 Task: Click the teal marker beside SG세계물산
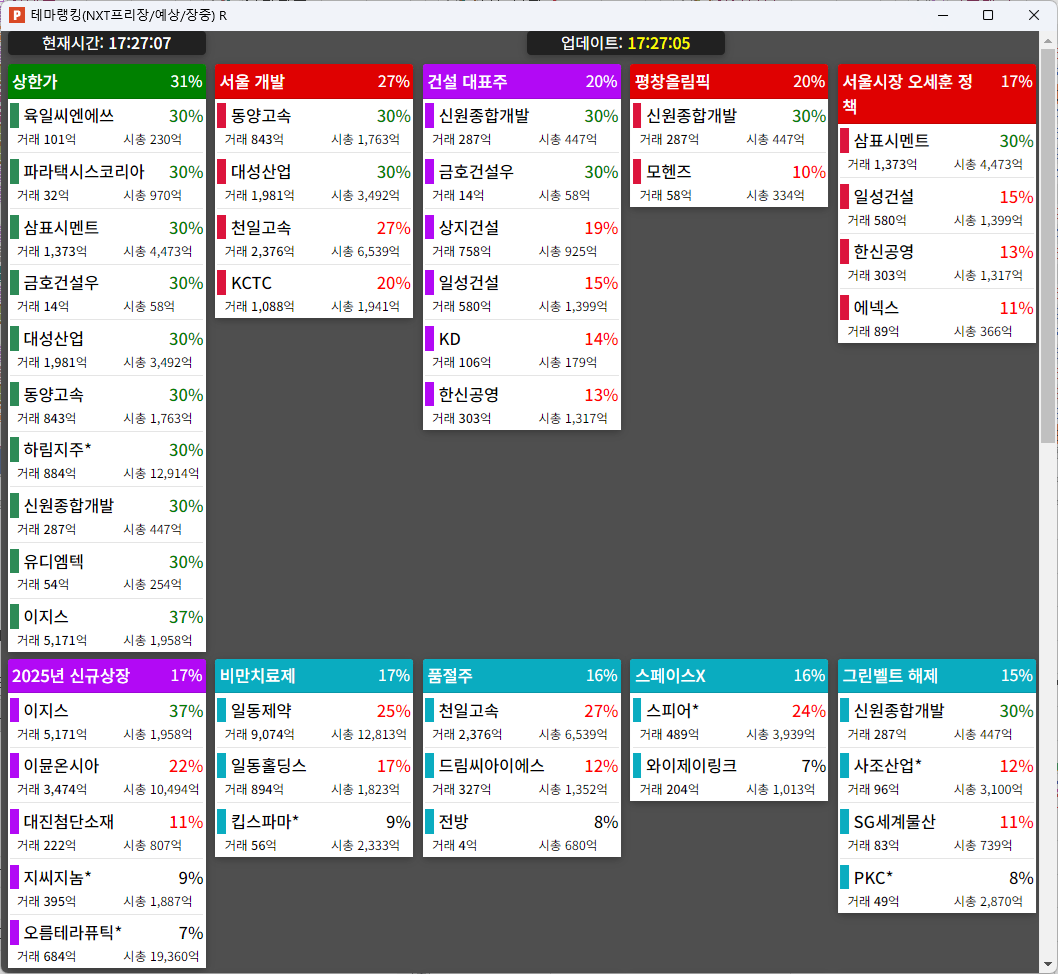point(845,822)
